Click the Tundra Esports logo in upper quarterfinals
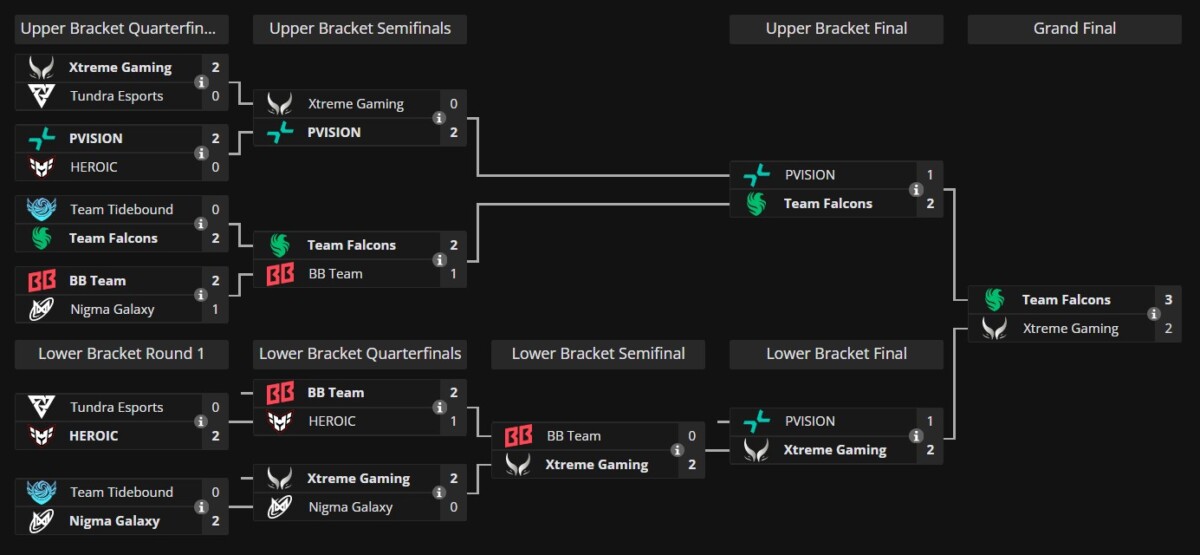 [41, 96]
